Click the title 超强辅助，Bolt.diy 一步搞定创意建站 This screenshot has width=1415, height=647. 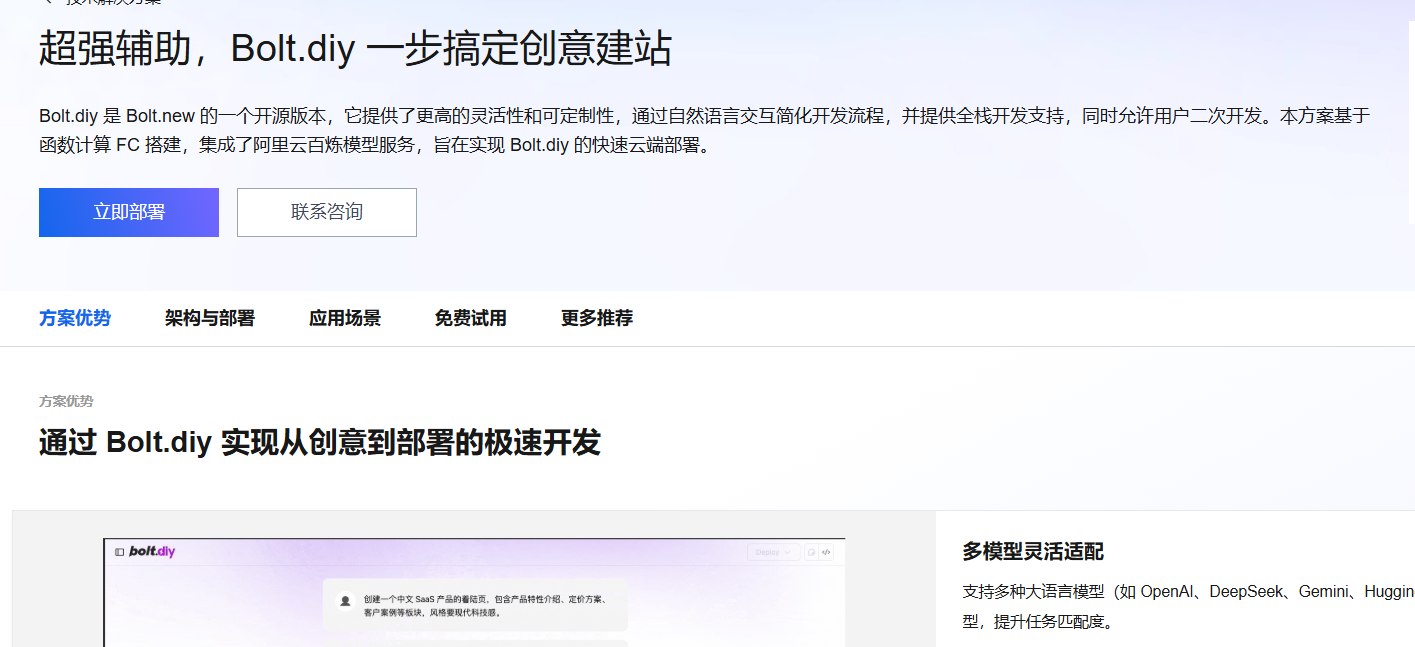point(355,49)
